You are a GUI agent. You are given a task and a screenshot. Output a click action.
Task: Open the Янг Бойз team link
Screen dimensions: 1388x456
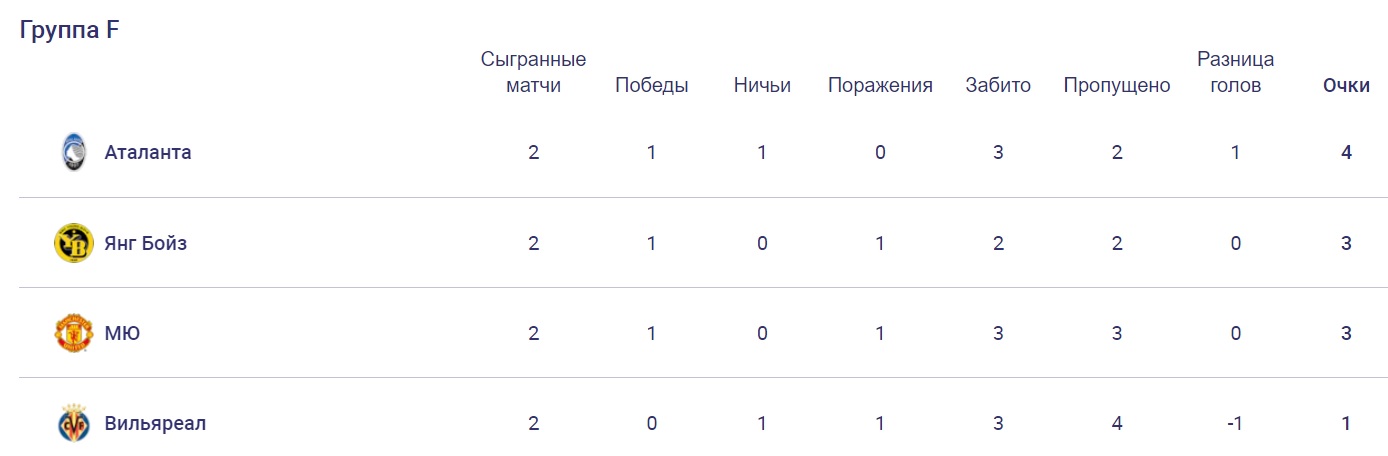tap(146, 243)
